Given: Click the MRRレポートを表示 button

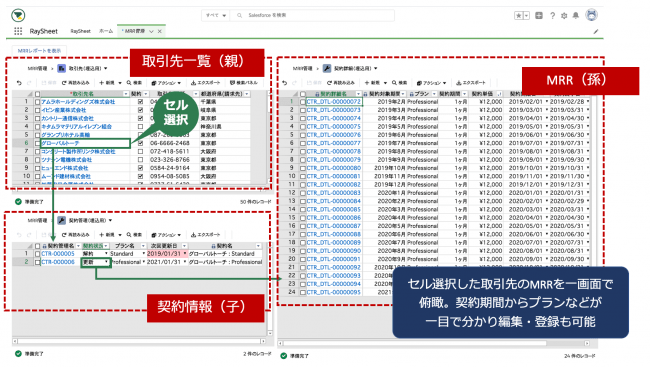Looking at the screenshot, I should point(39,51).
